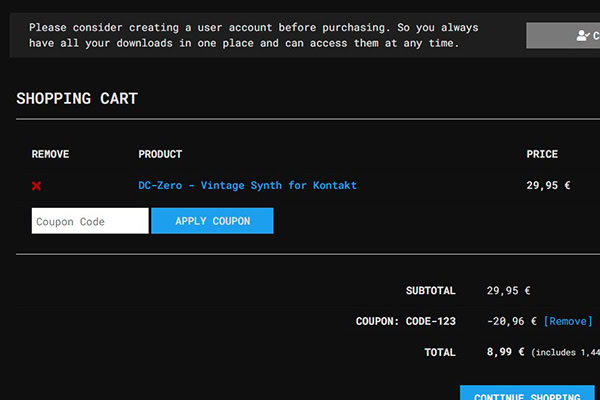Select the product price 29,95 €
This screenshot has height=400, width=600.
(x=548, y=186)
